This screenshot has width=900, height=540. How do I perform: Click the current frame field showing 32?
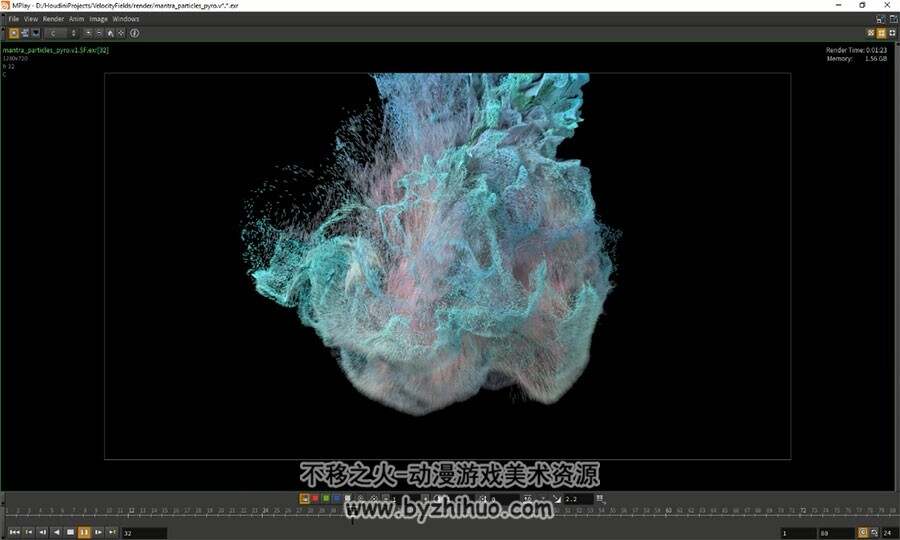[144, 533]
